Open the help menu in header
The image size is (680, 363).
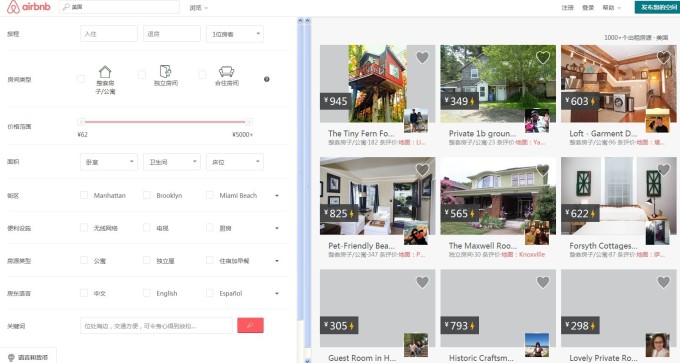(x=611, y=8)
